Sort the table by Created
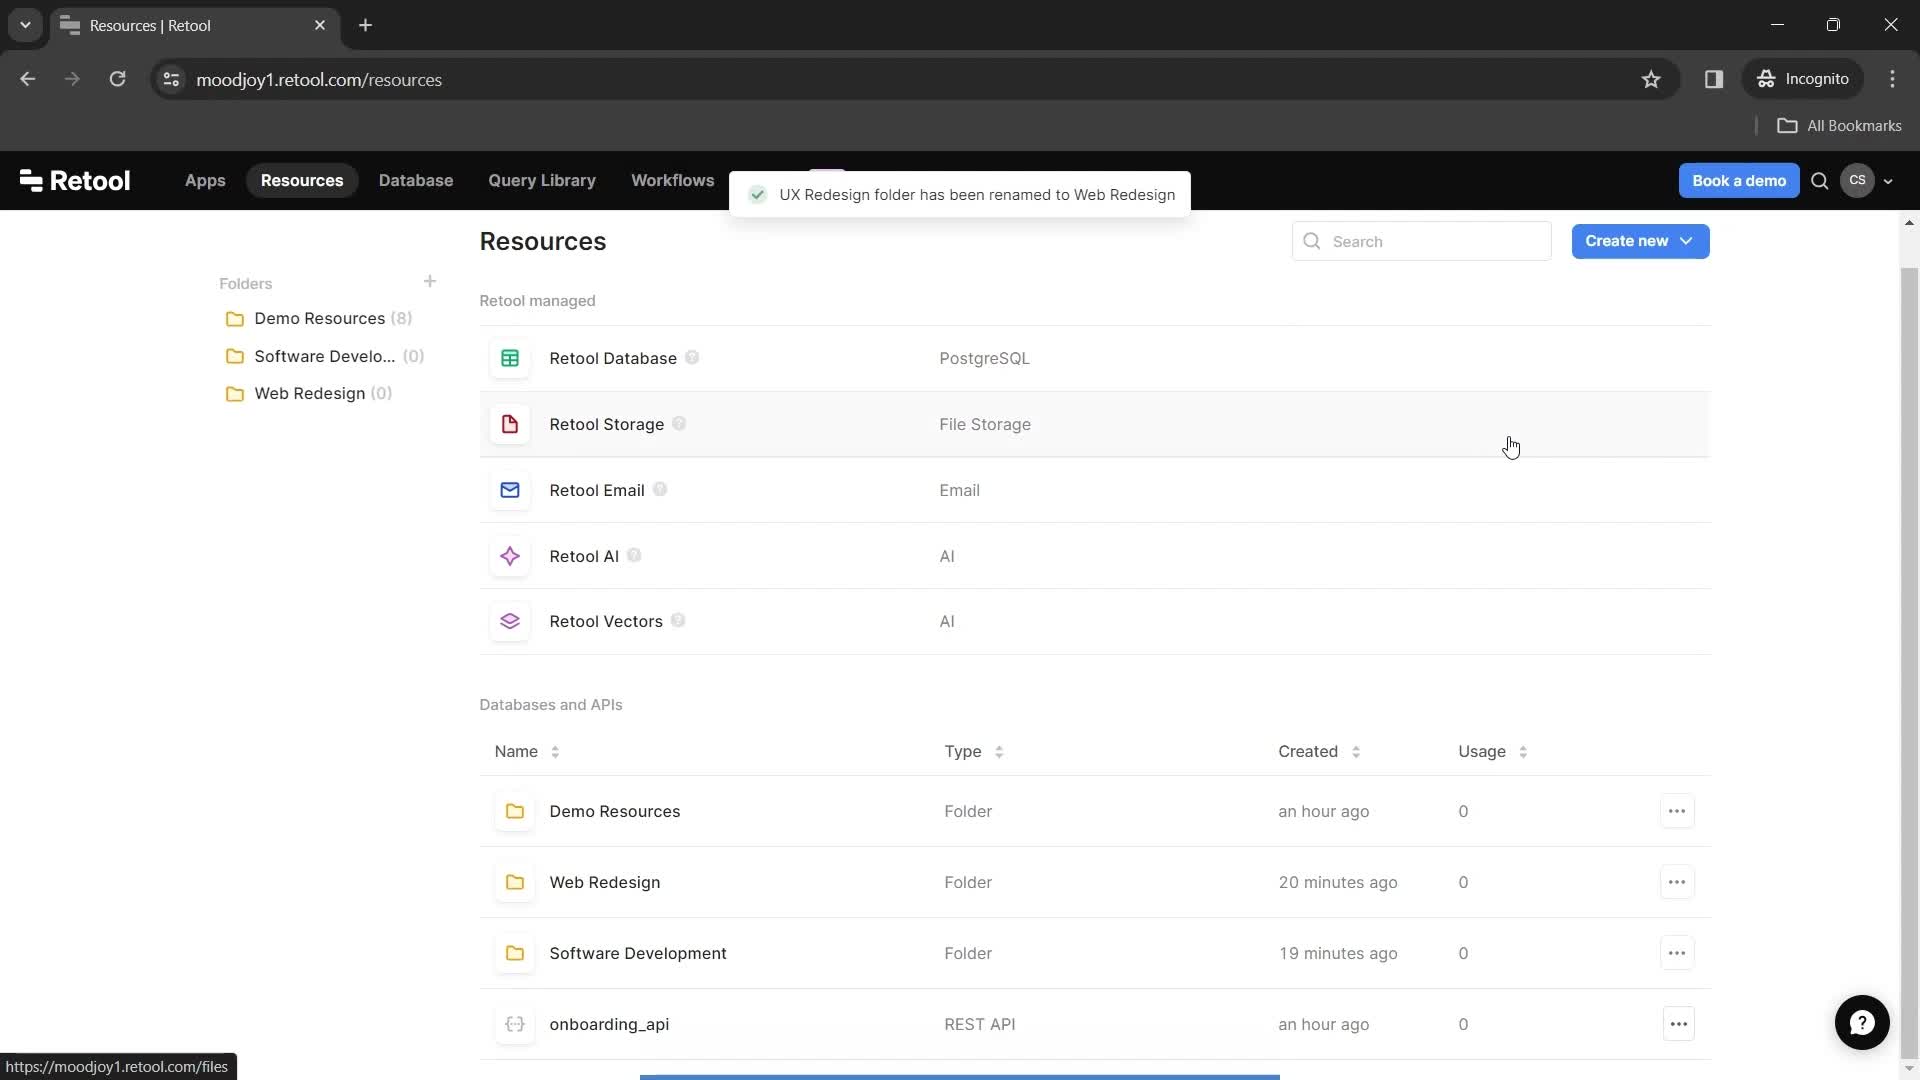This screenshot has width=1920, height=1080. 1319,752
